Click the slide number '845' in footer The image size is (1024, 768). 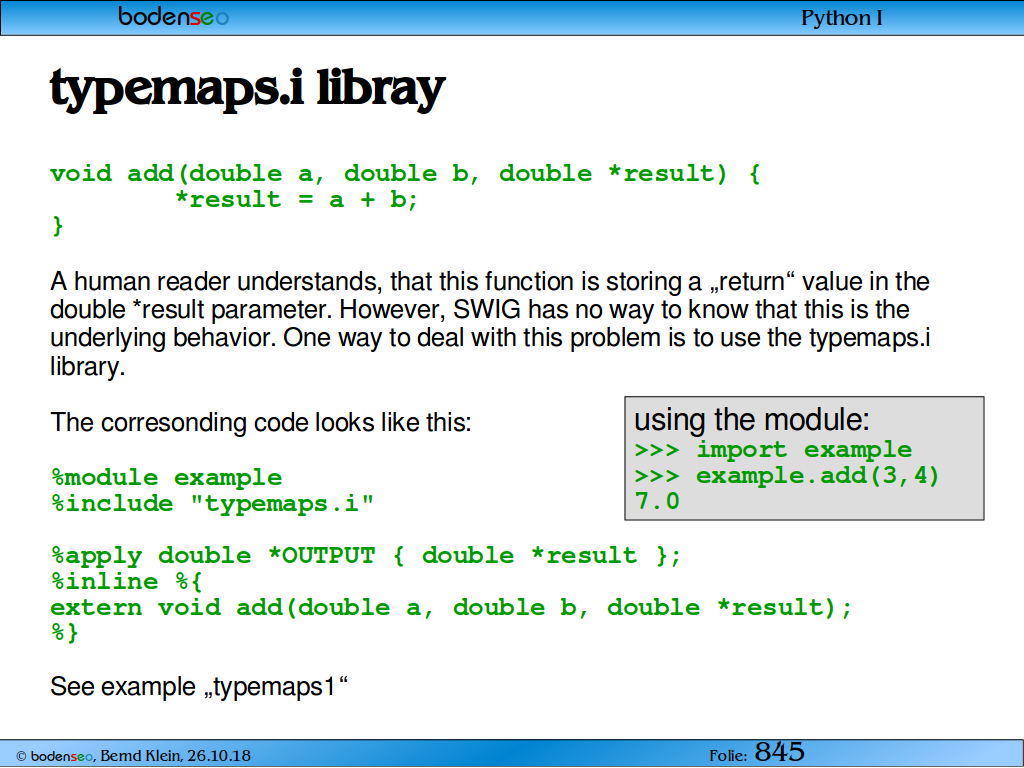pos(779,752)
